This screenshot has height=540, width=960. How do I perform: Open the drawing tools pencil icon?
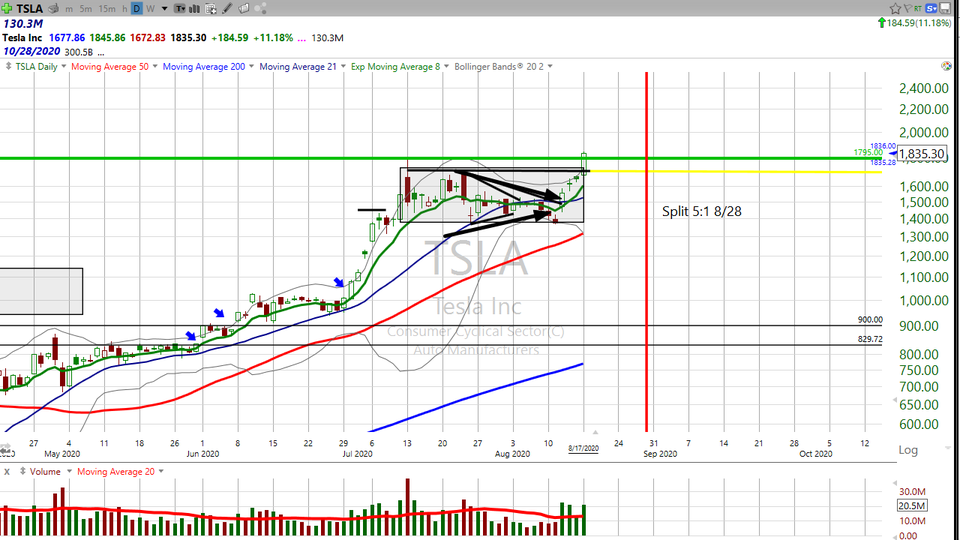(x=227, y=8)
